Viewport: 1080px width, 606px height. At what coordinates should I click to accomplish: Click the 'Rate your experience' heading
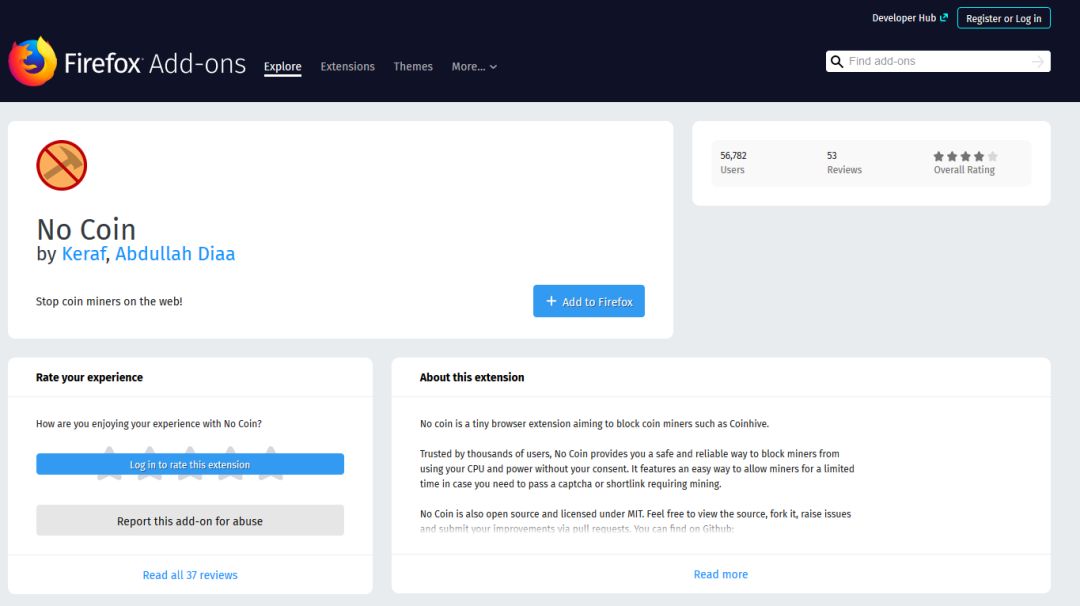coord(90,377)
